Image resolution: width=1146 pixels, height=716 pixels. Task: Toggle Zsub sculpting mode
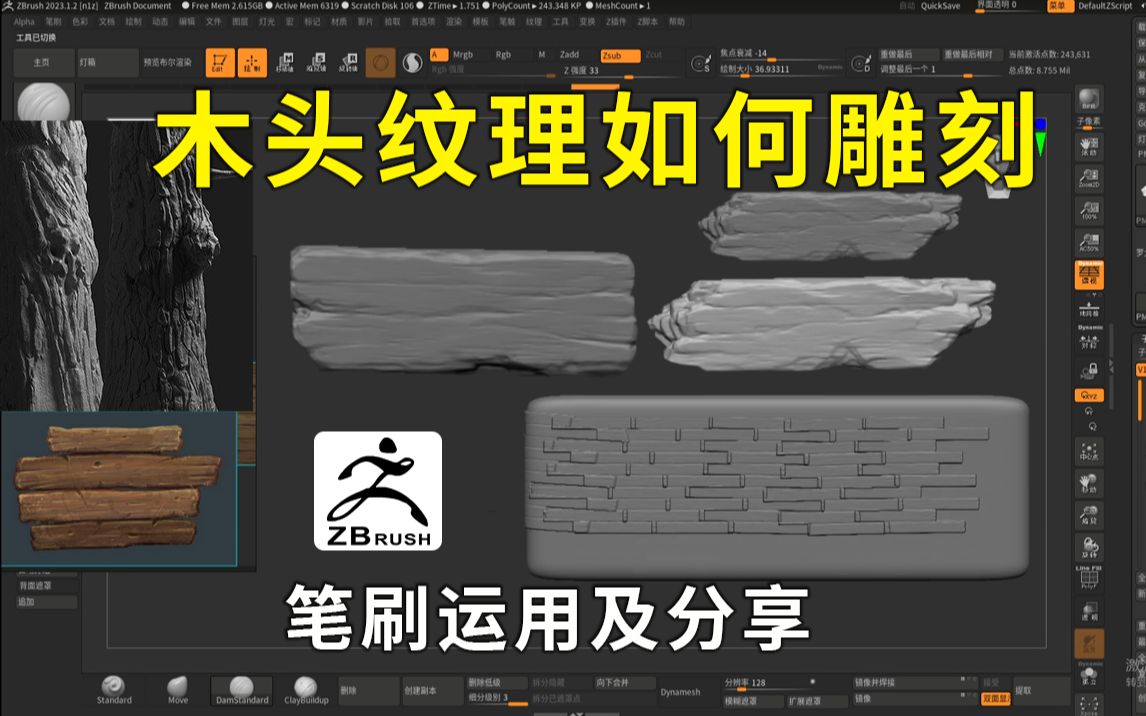pos(620,54)
